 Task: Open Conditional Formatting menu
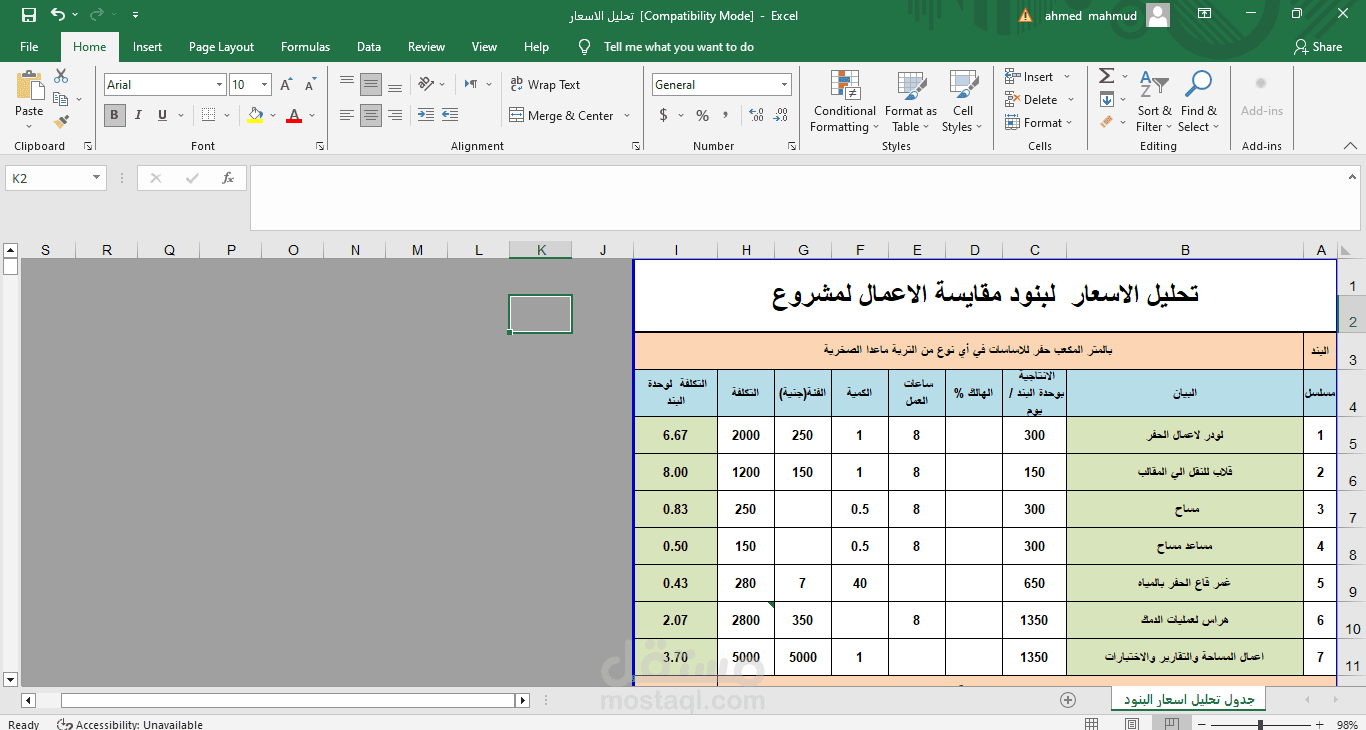pyautogui.click(x=844, y=101)
